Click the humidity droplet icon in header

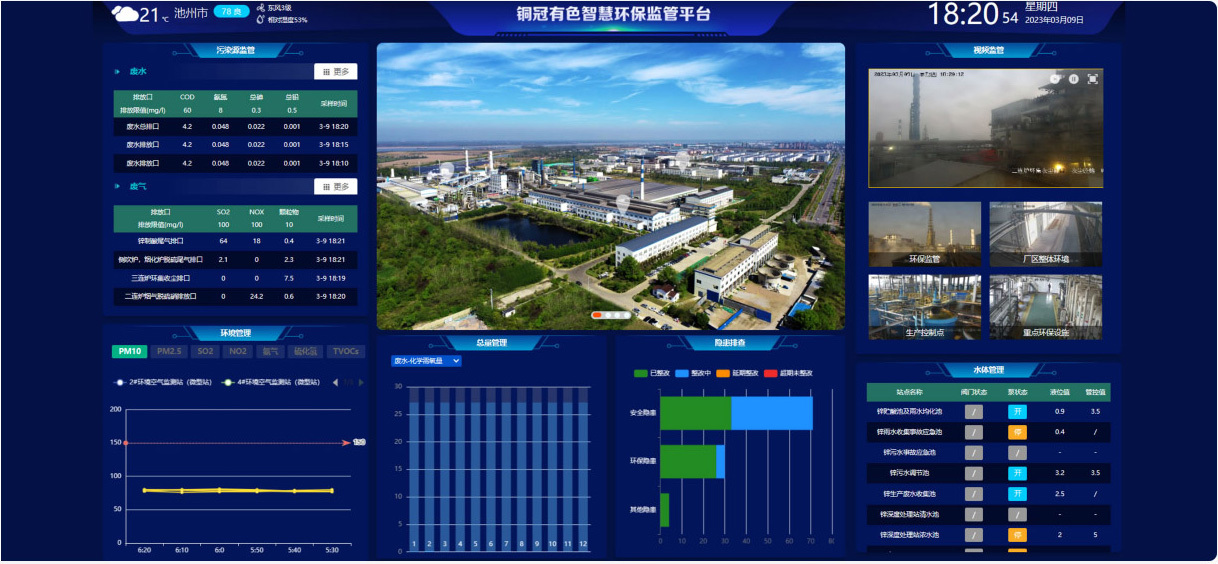pyautogui.click(x=260, y=19)
